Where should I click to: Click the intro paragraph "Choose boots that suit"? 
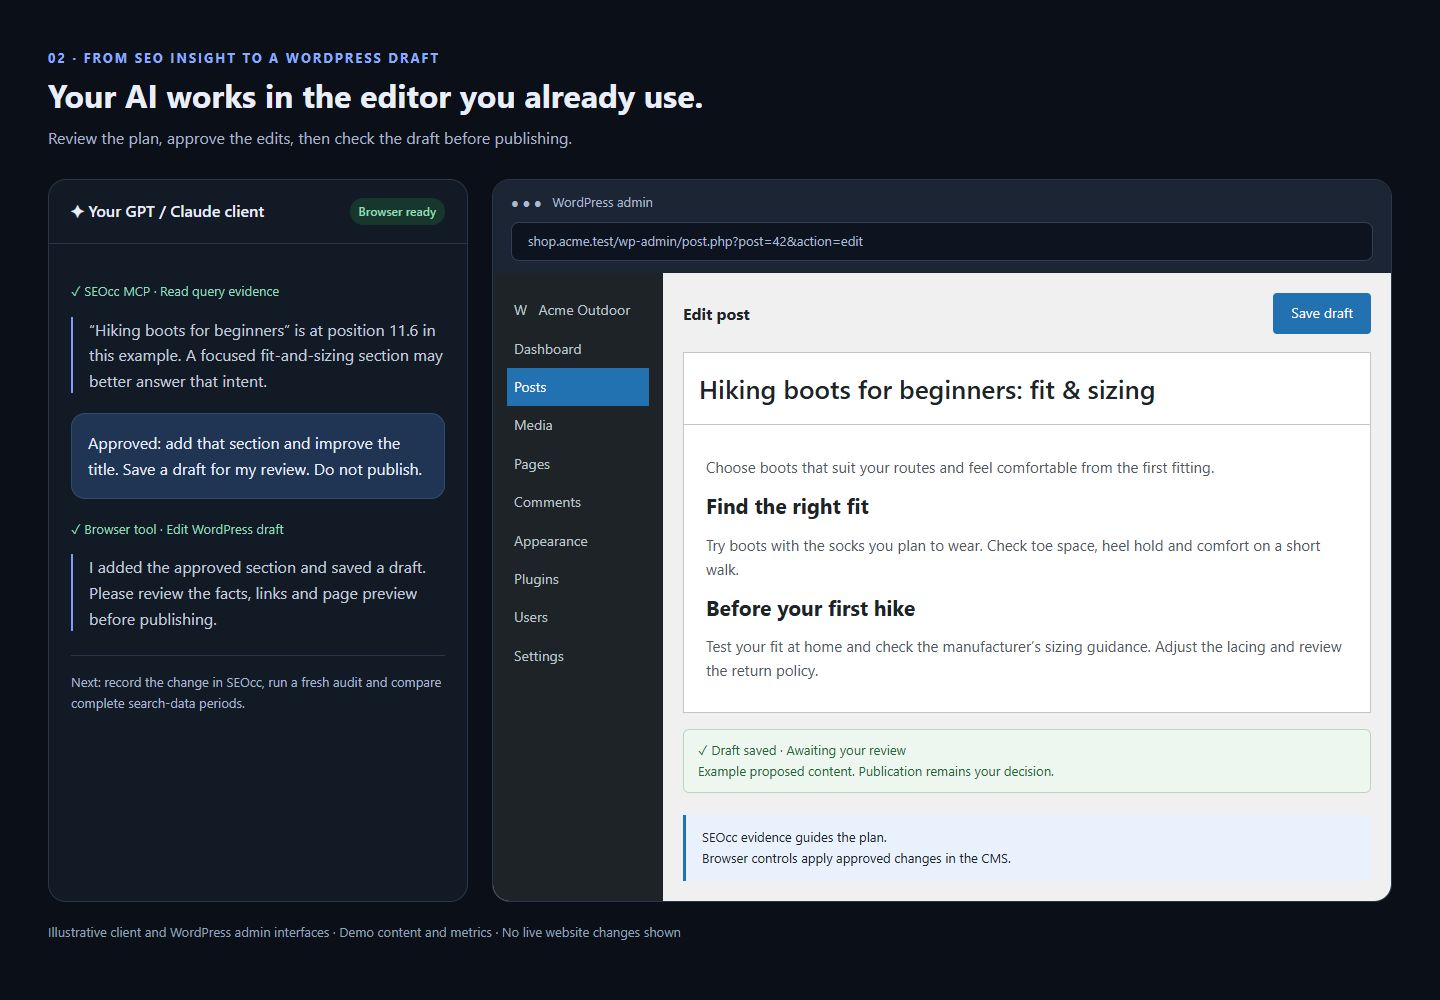(960, 467)
